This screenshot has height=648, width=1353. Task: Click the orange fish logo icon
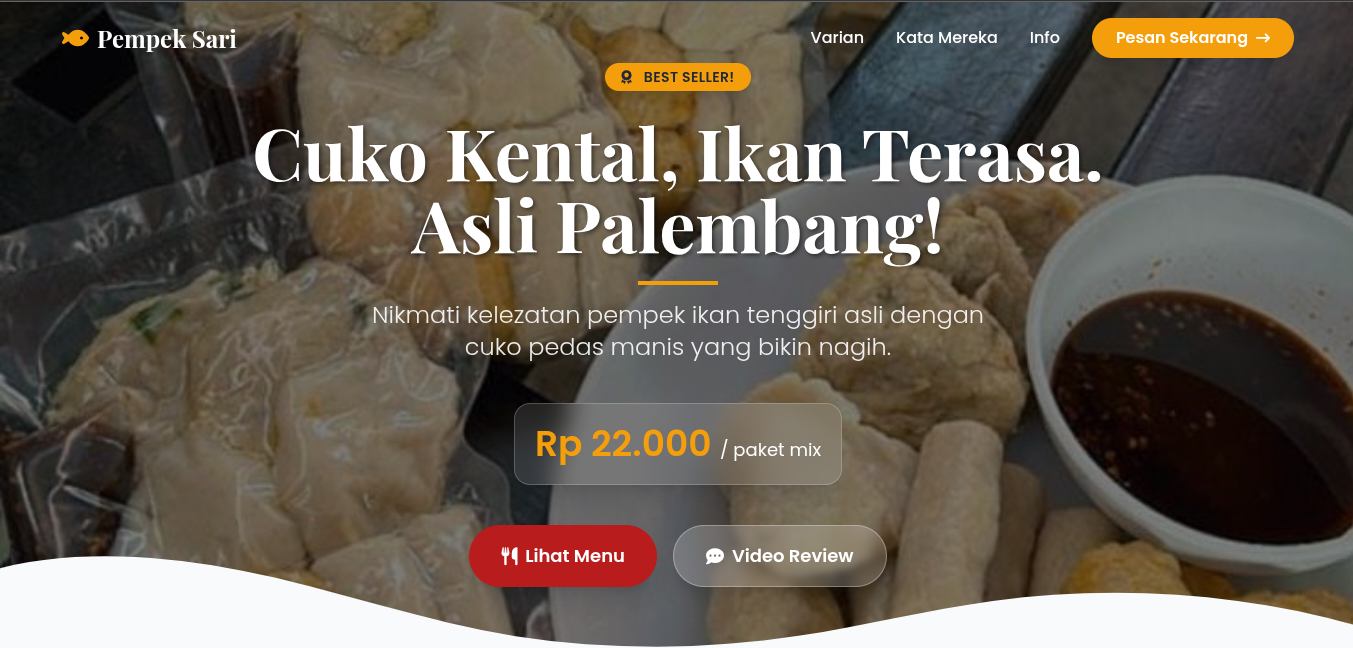point(75,38)
